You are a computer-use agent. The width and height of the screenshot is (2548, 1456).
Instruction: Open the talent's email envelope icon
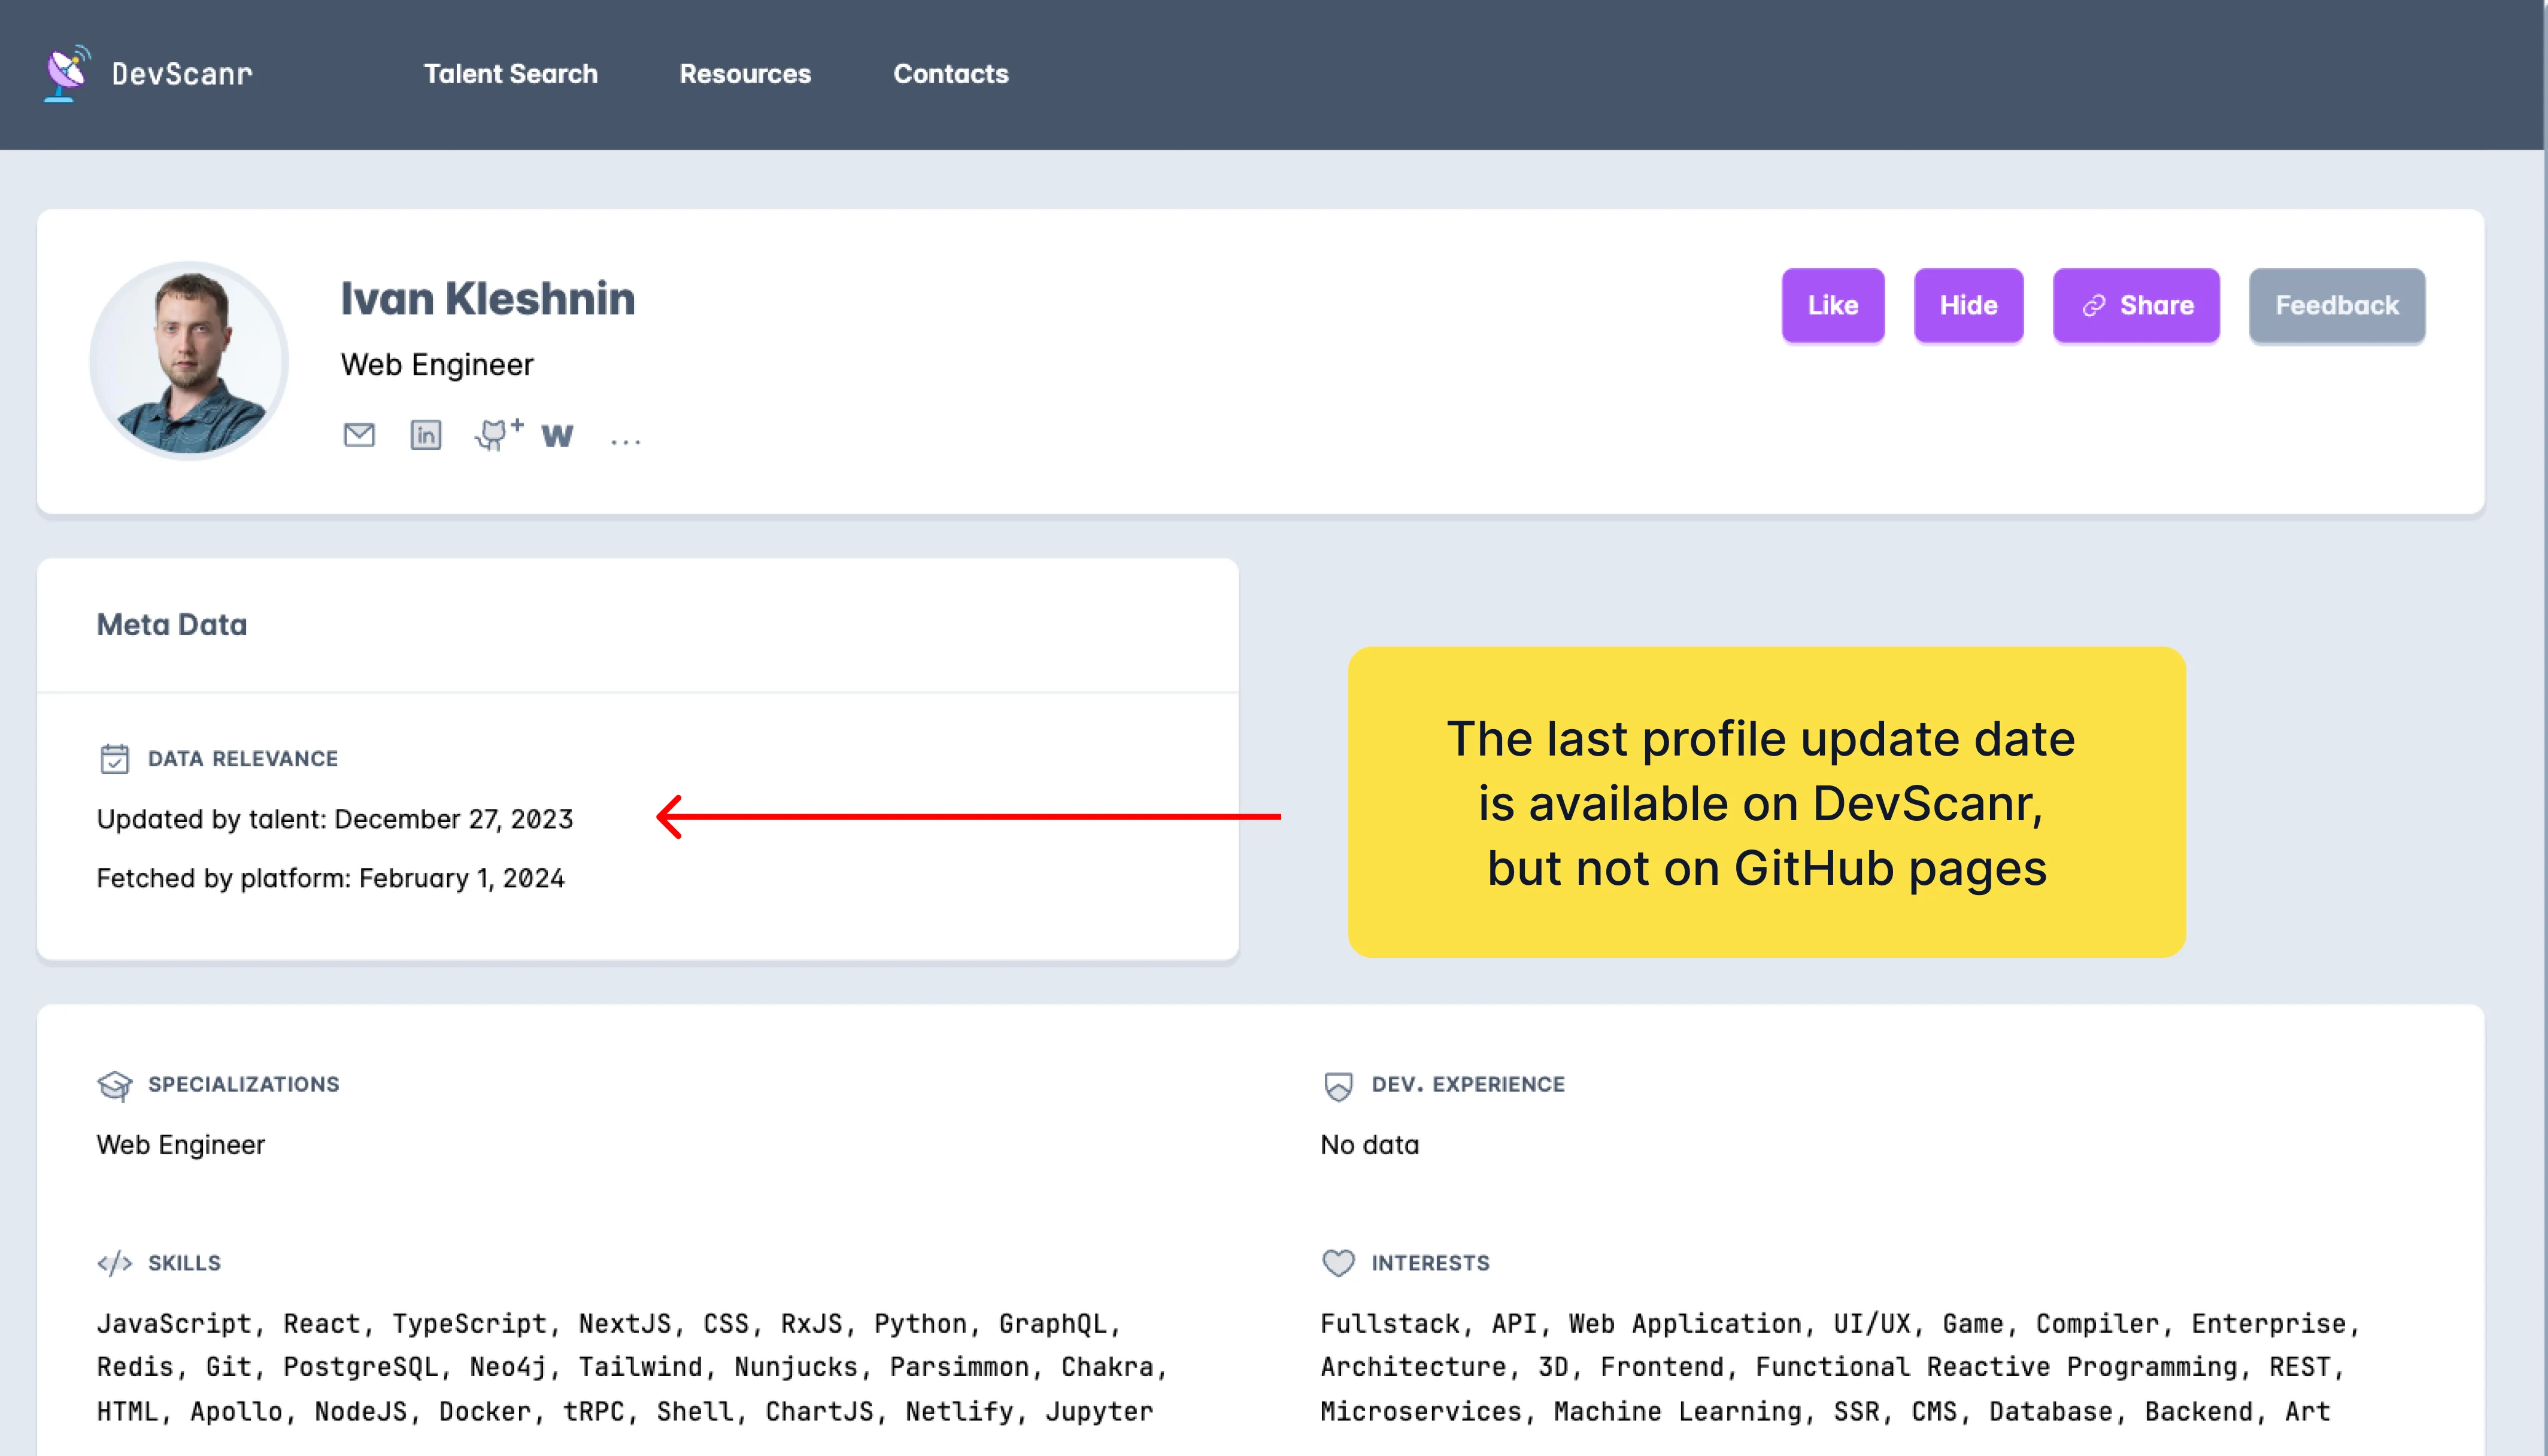point(359,435)
